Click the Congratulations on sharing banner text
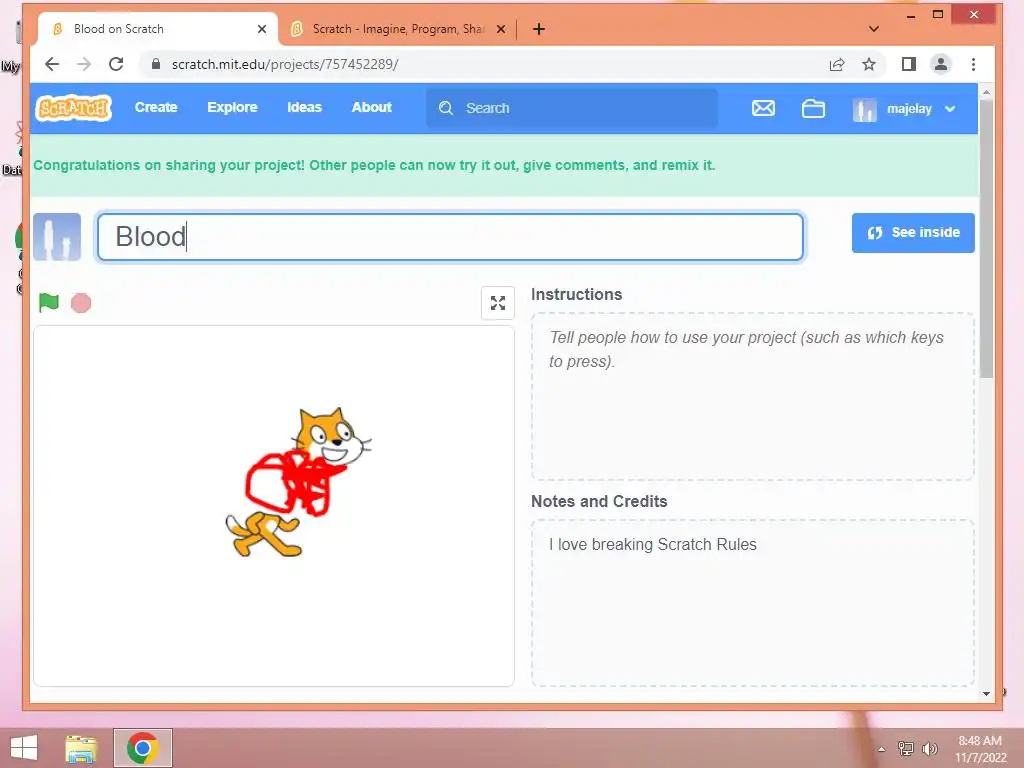 [x=374, y=165]
